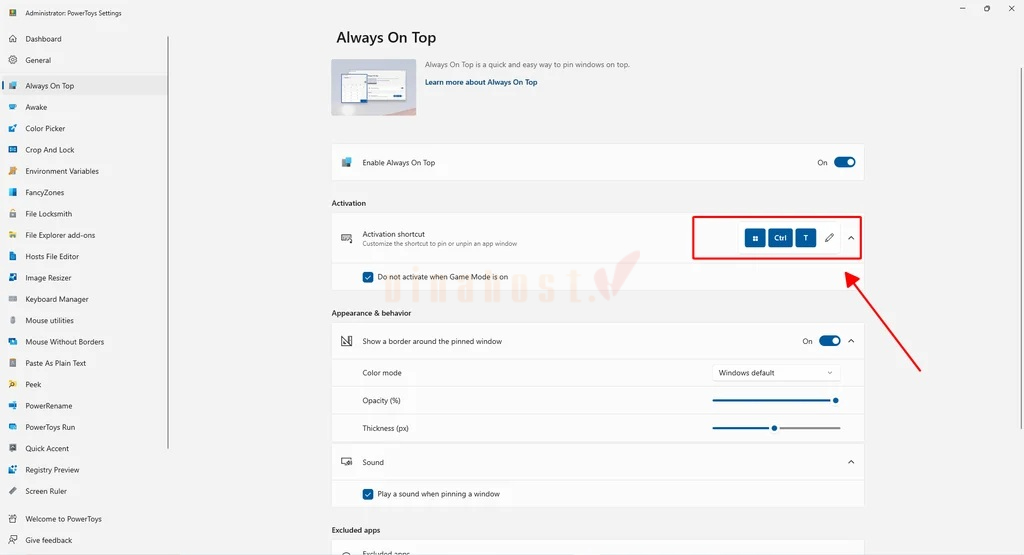
Task: Click the PowerToys Run icon
Action: click(12, 427)
